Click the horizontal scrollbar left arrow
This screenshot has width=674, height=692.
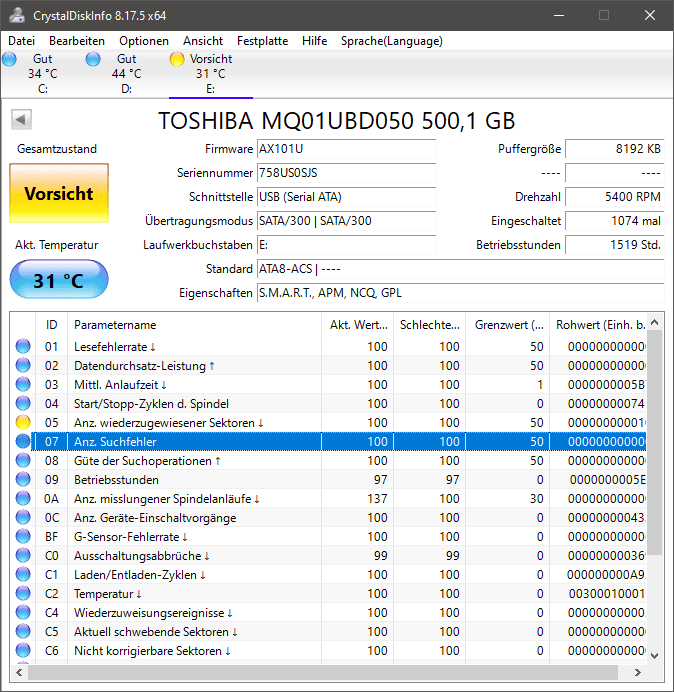click(19, 673)
